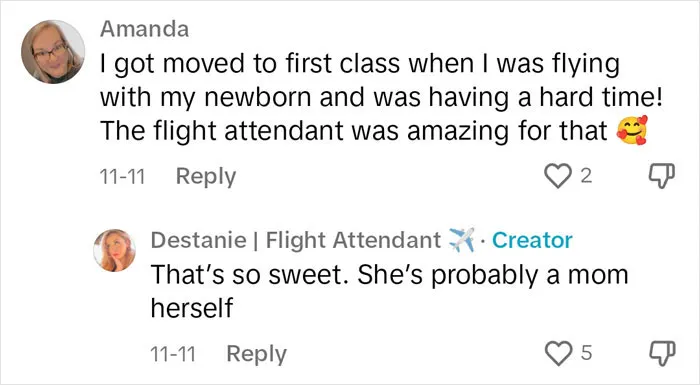
Task: Dislike Destanie's reply with thumbs-down icon
Action: point(661,353)
